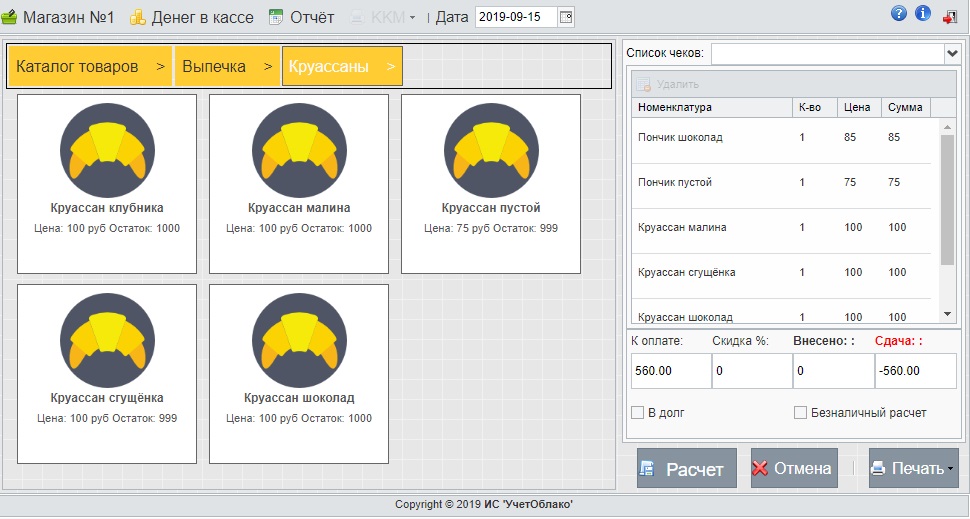This screenshot has height=519, width=970.
Task: Select the Пончик пустой receipt row
Action: [x=781, y=186]
